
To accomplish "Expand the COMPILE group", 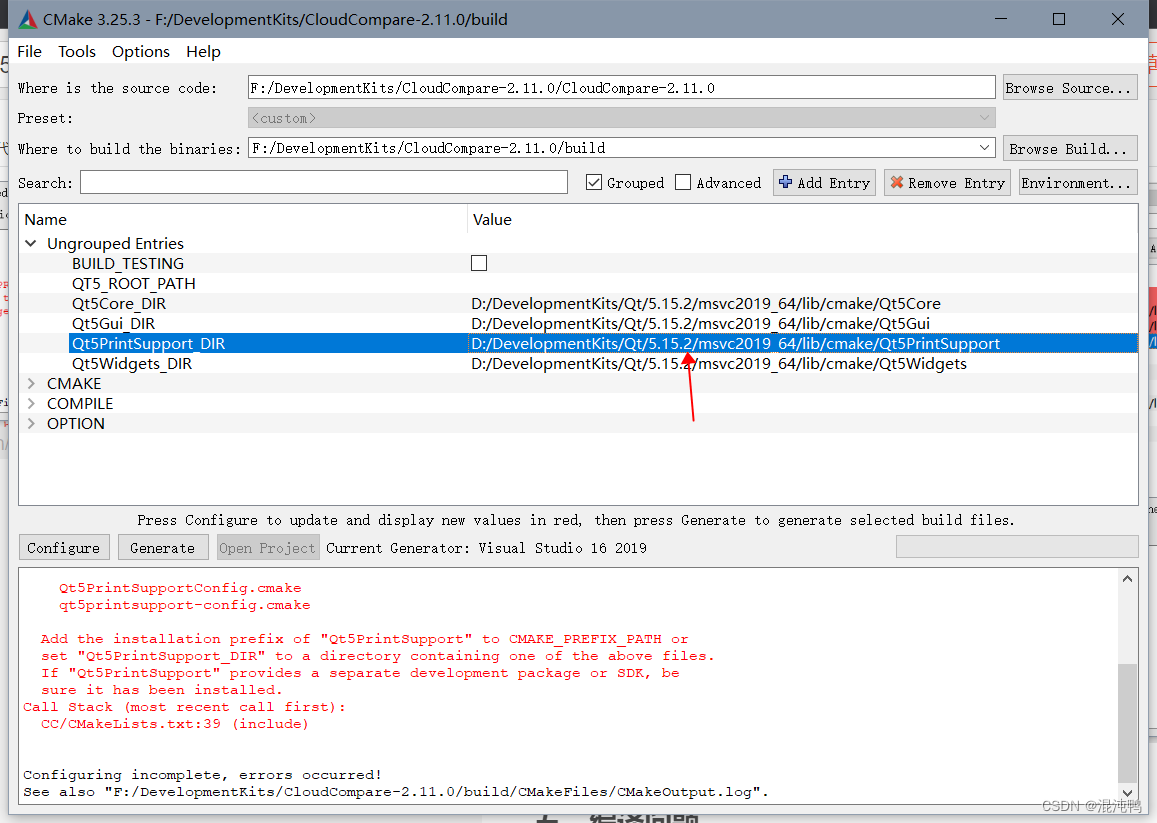I will click(31, 404).
